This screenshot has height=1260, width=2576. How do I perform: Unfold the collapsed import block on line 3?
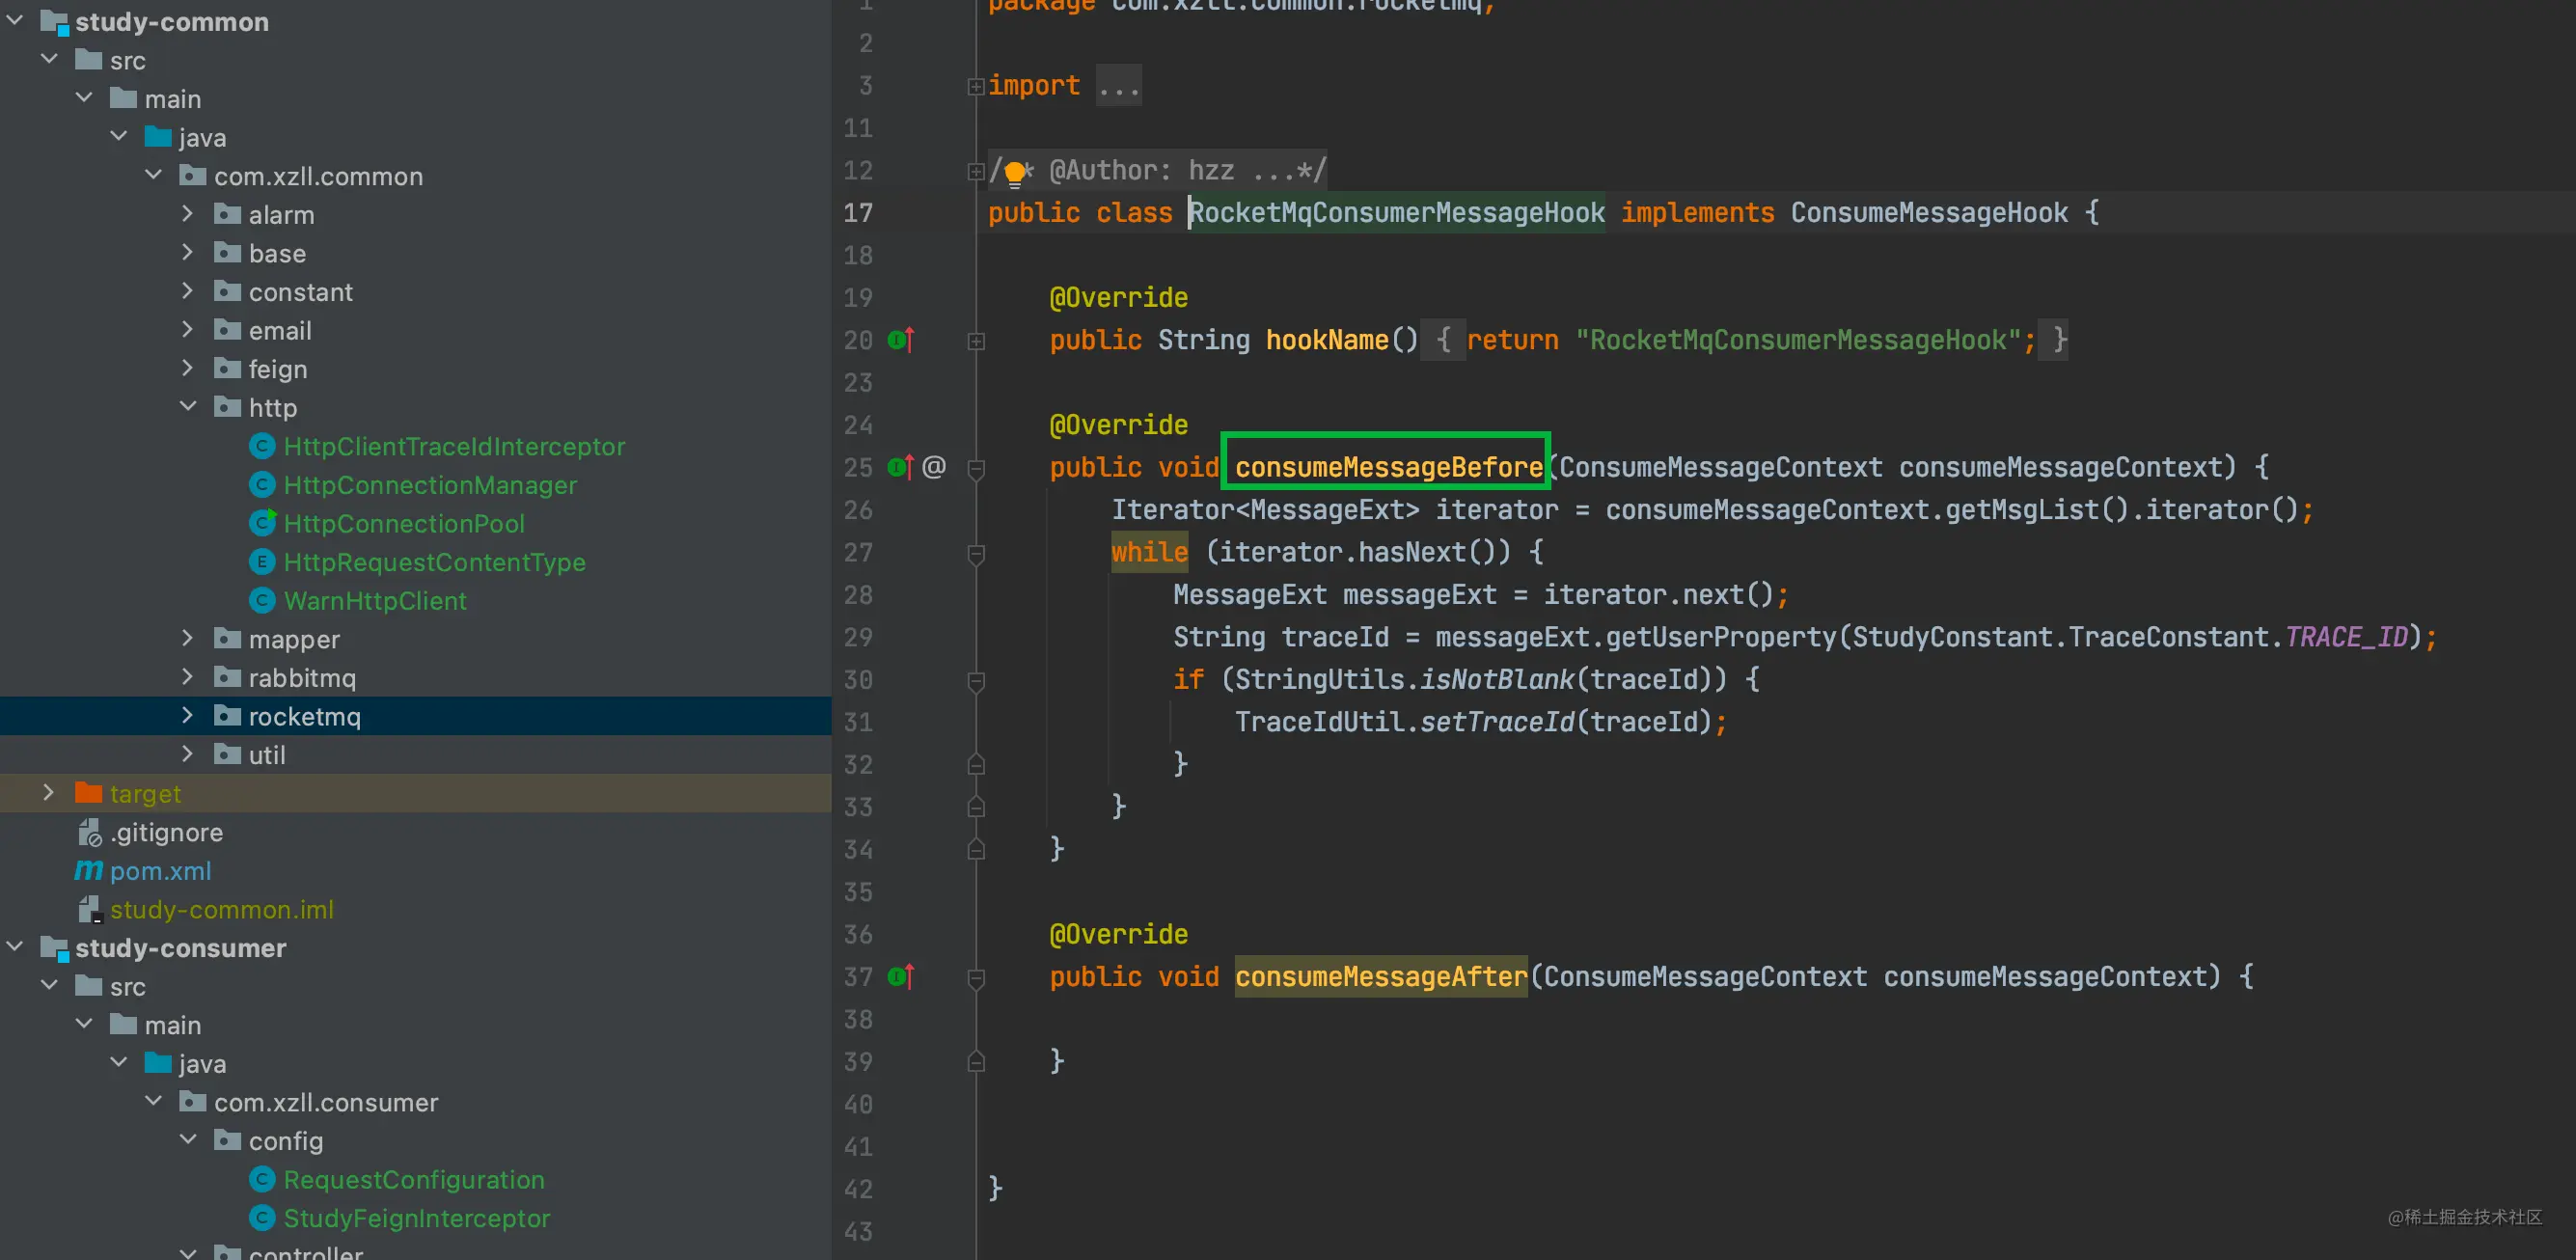point(976,87)
